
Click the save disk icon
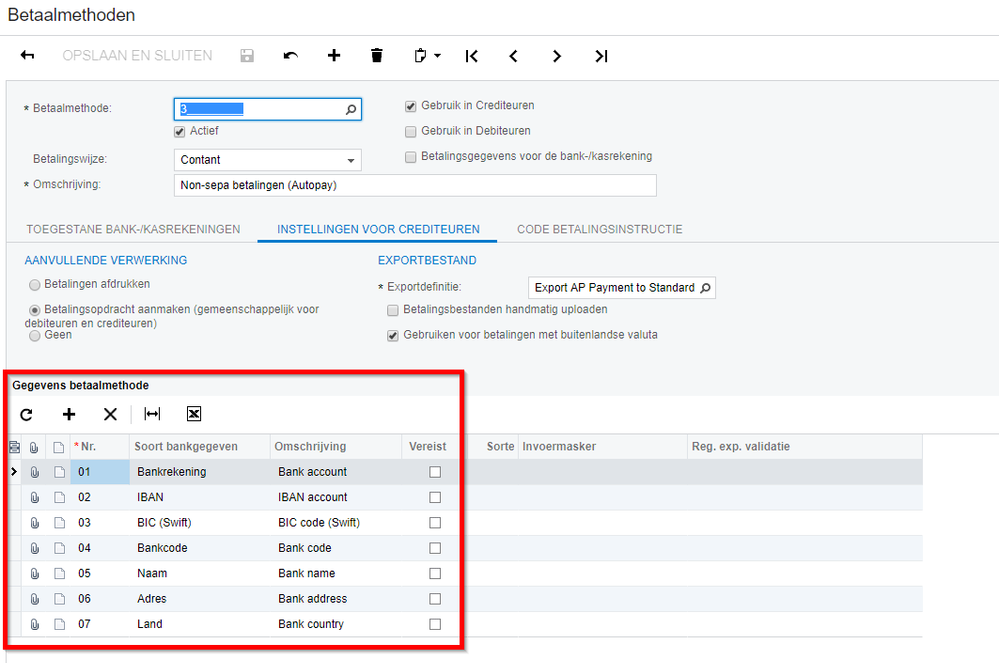coord(247,55)
